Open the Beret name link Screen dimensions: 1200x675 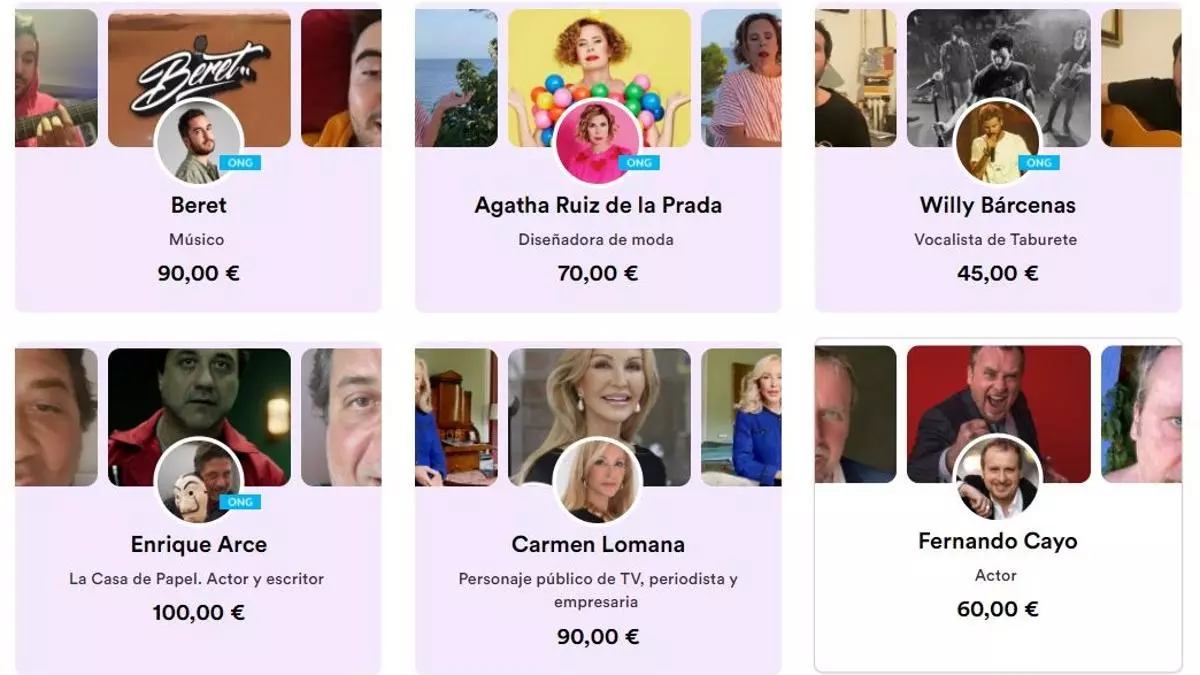point(198,205)
